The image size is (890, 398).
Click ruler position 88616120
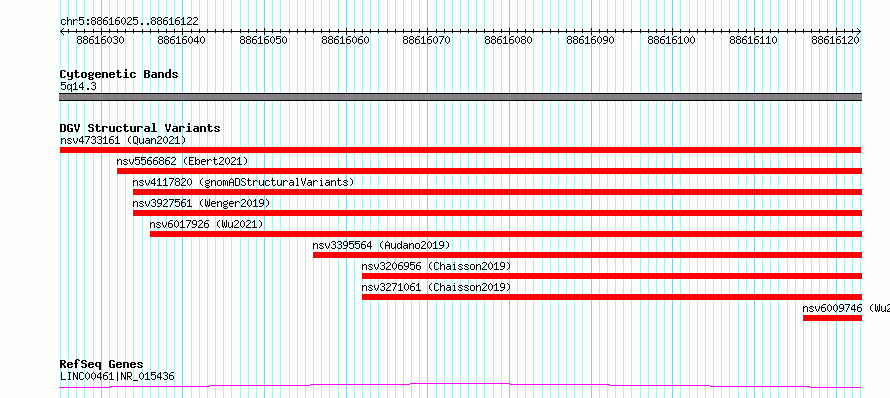coord(835,41)
